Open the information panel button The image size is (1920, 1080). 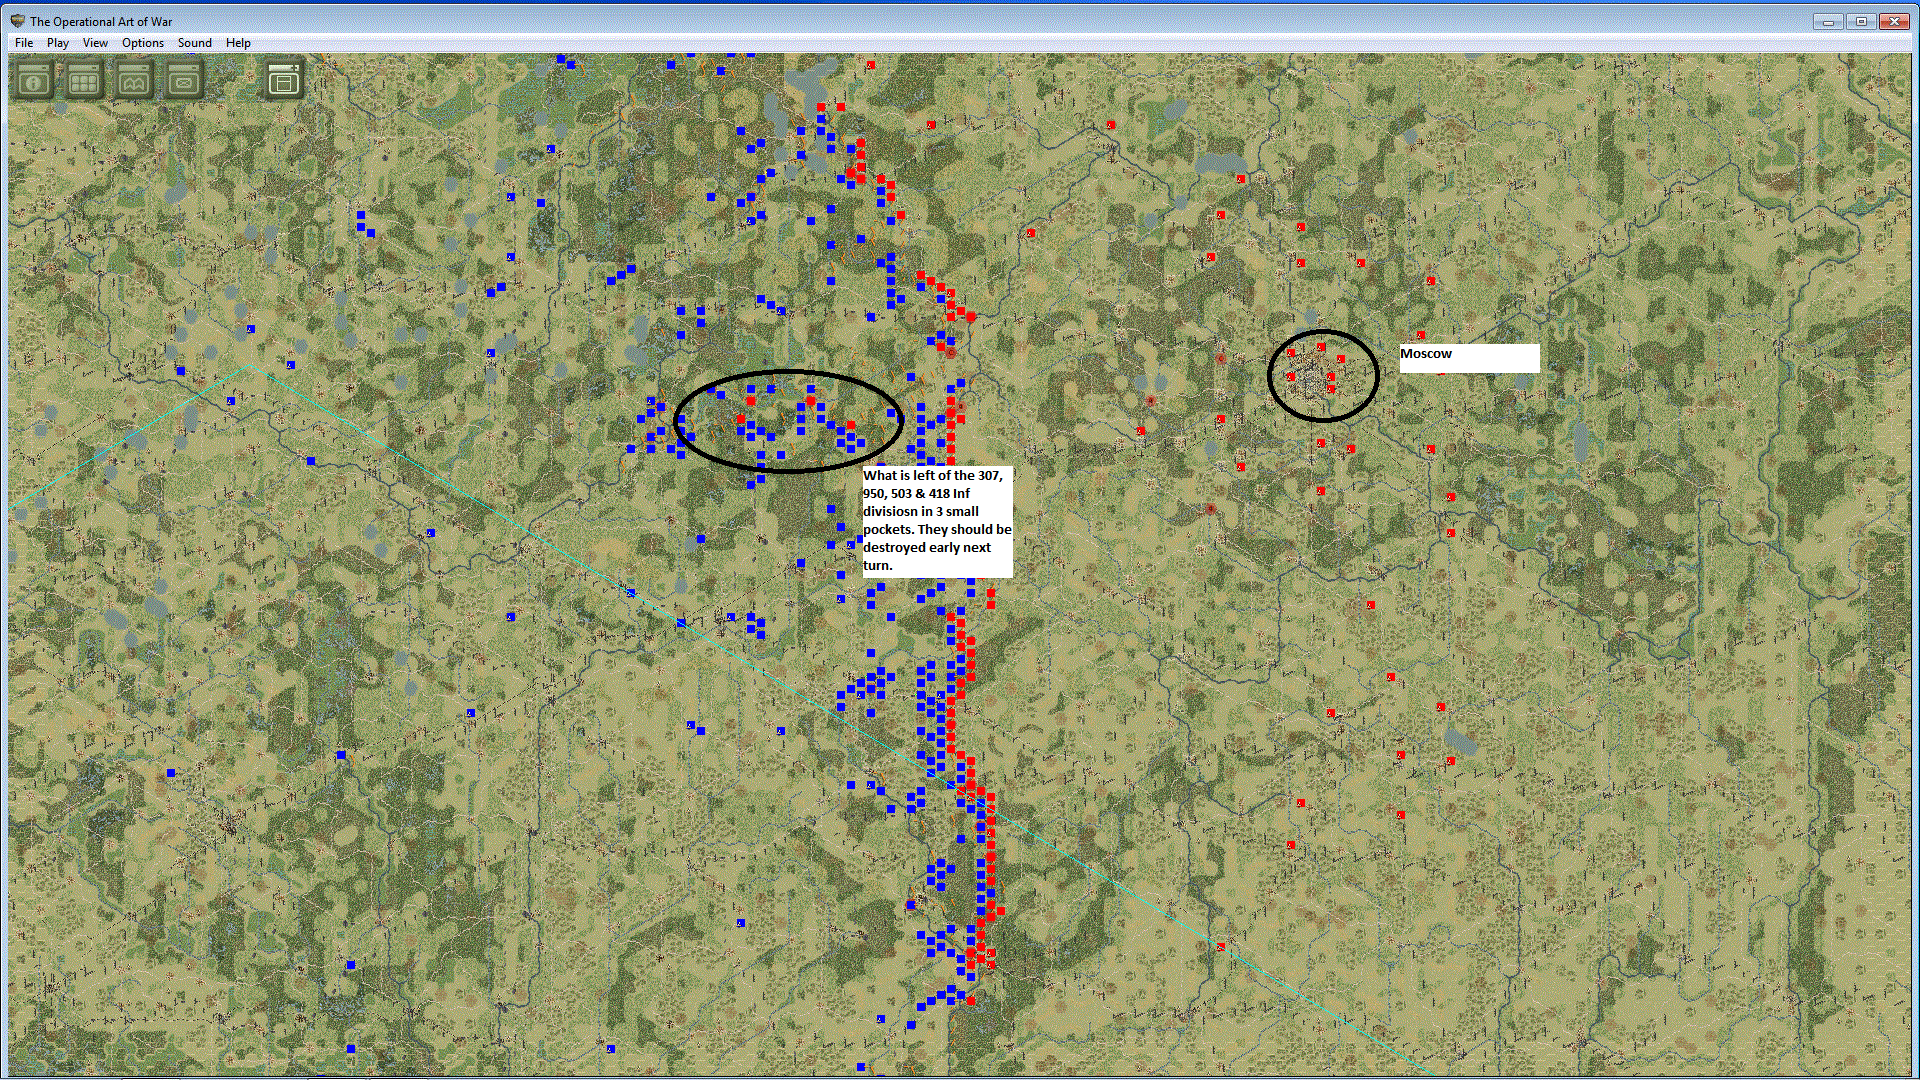(34, 81)
